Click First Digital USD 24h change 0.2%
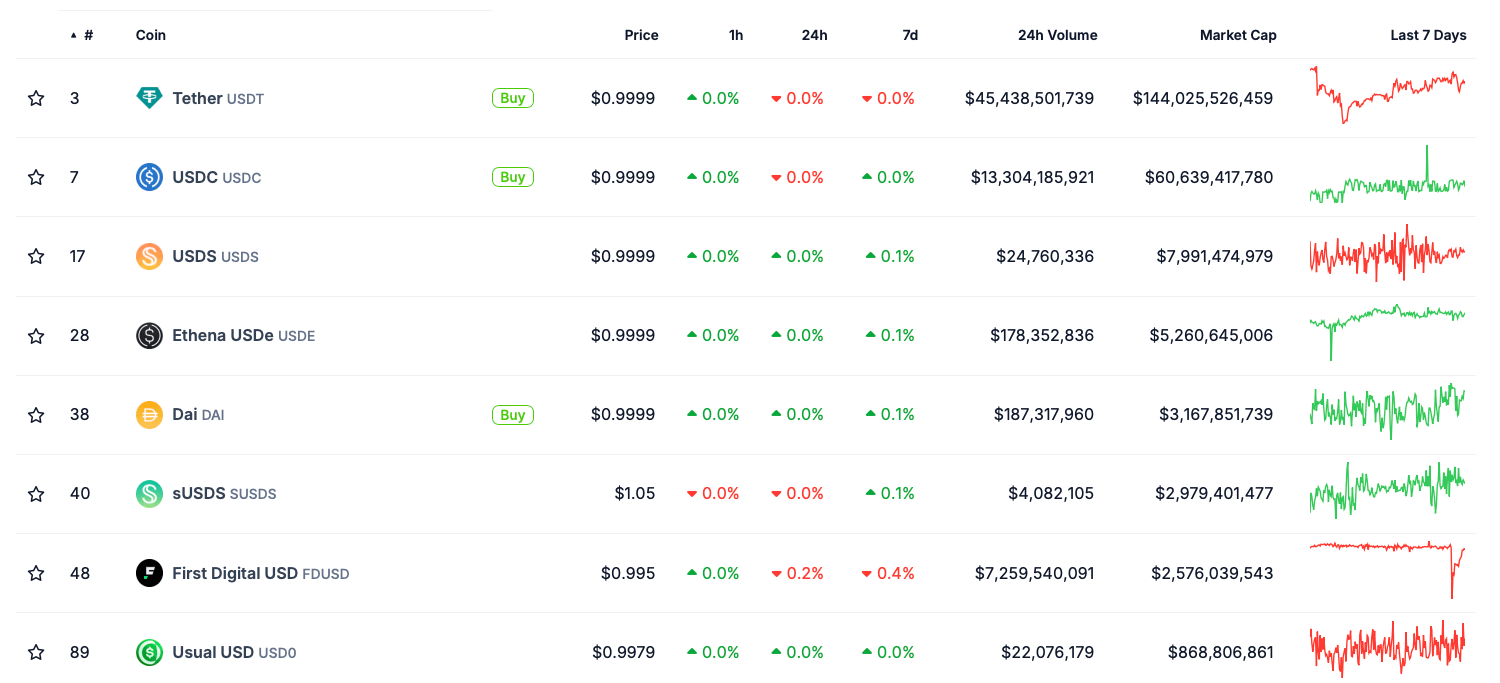This screenshot has width=1500, height=683. (797, 573)
